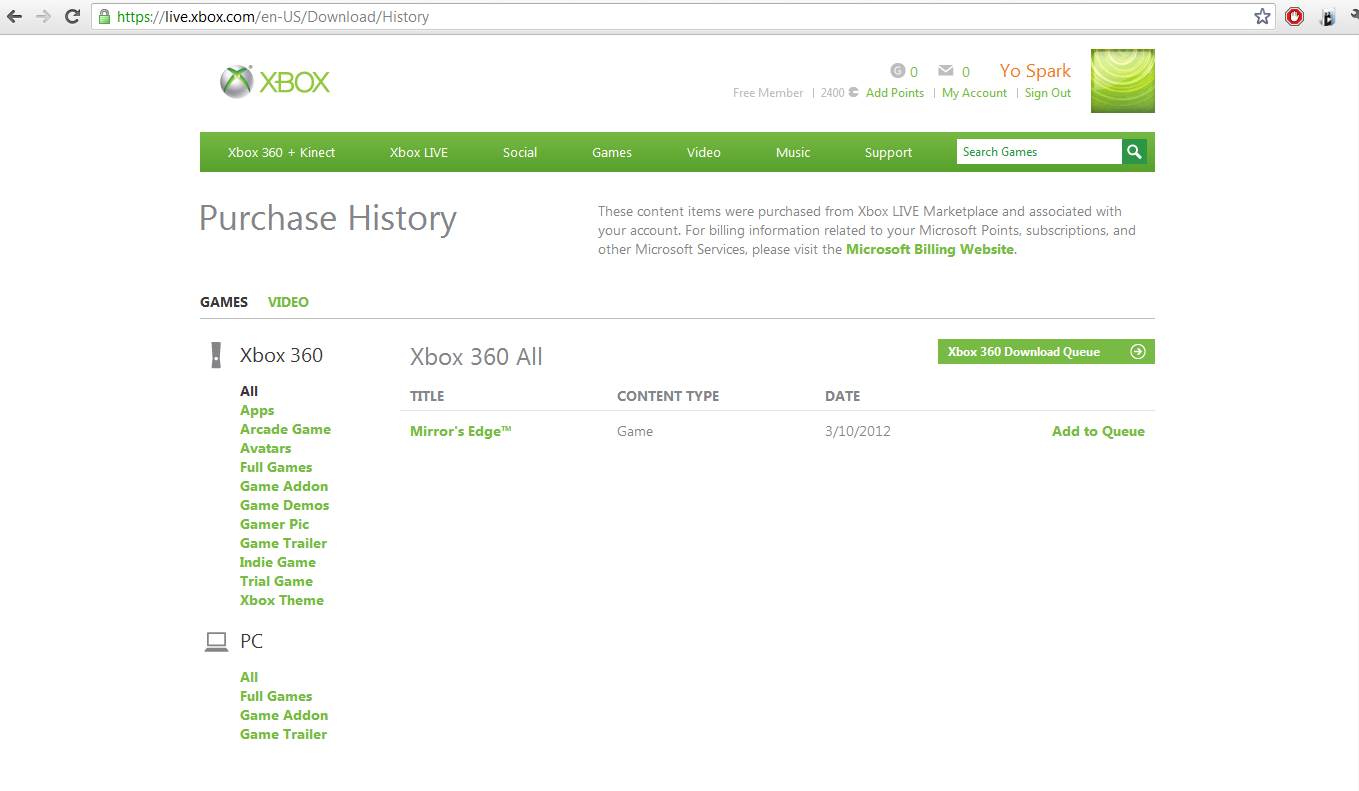Switch to the VIDEO tab
Viewport: 1359px width, 791px height.
point(288,302)
